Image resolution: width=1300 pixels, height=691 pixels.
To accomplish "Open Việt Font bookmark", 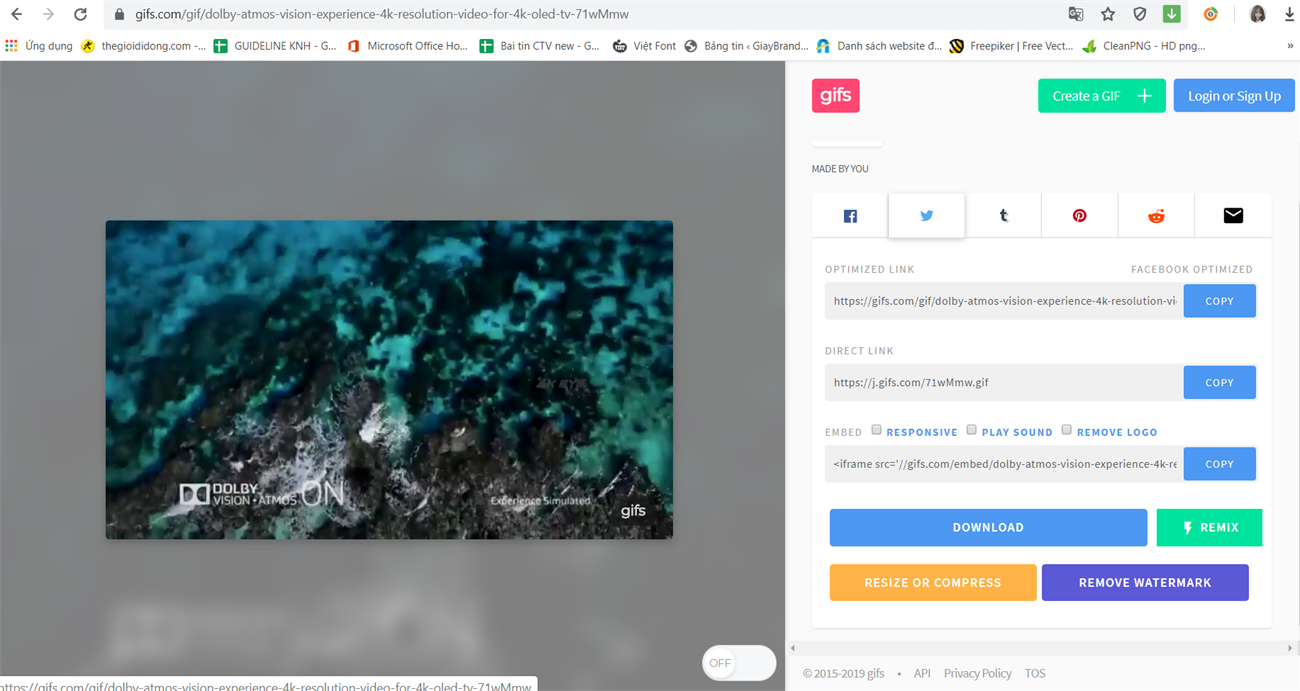I will tap(644, 46).
